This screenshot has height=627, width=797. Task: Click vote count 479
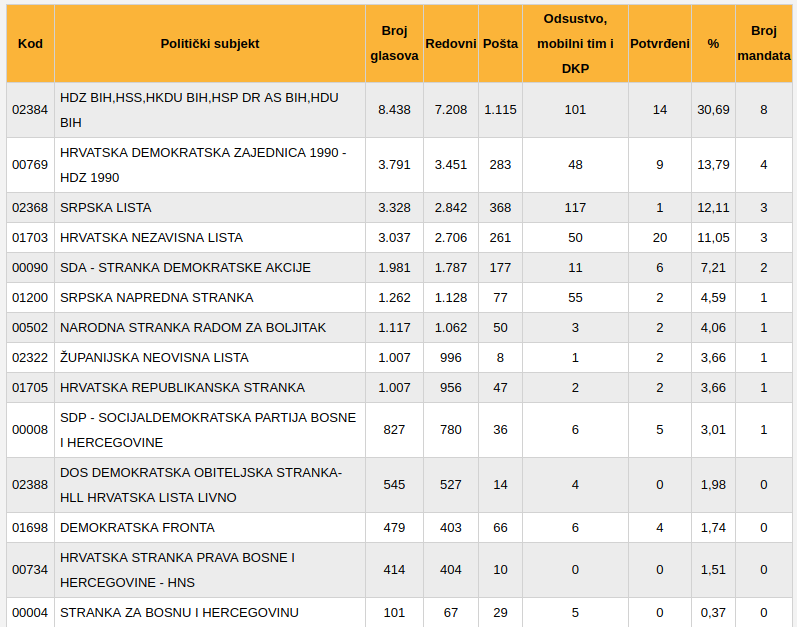tap(394, 527)
